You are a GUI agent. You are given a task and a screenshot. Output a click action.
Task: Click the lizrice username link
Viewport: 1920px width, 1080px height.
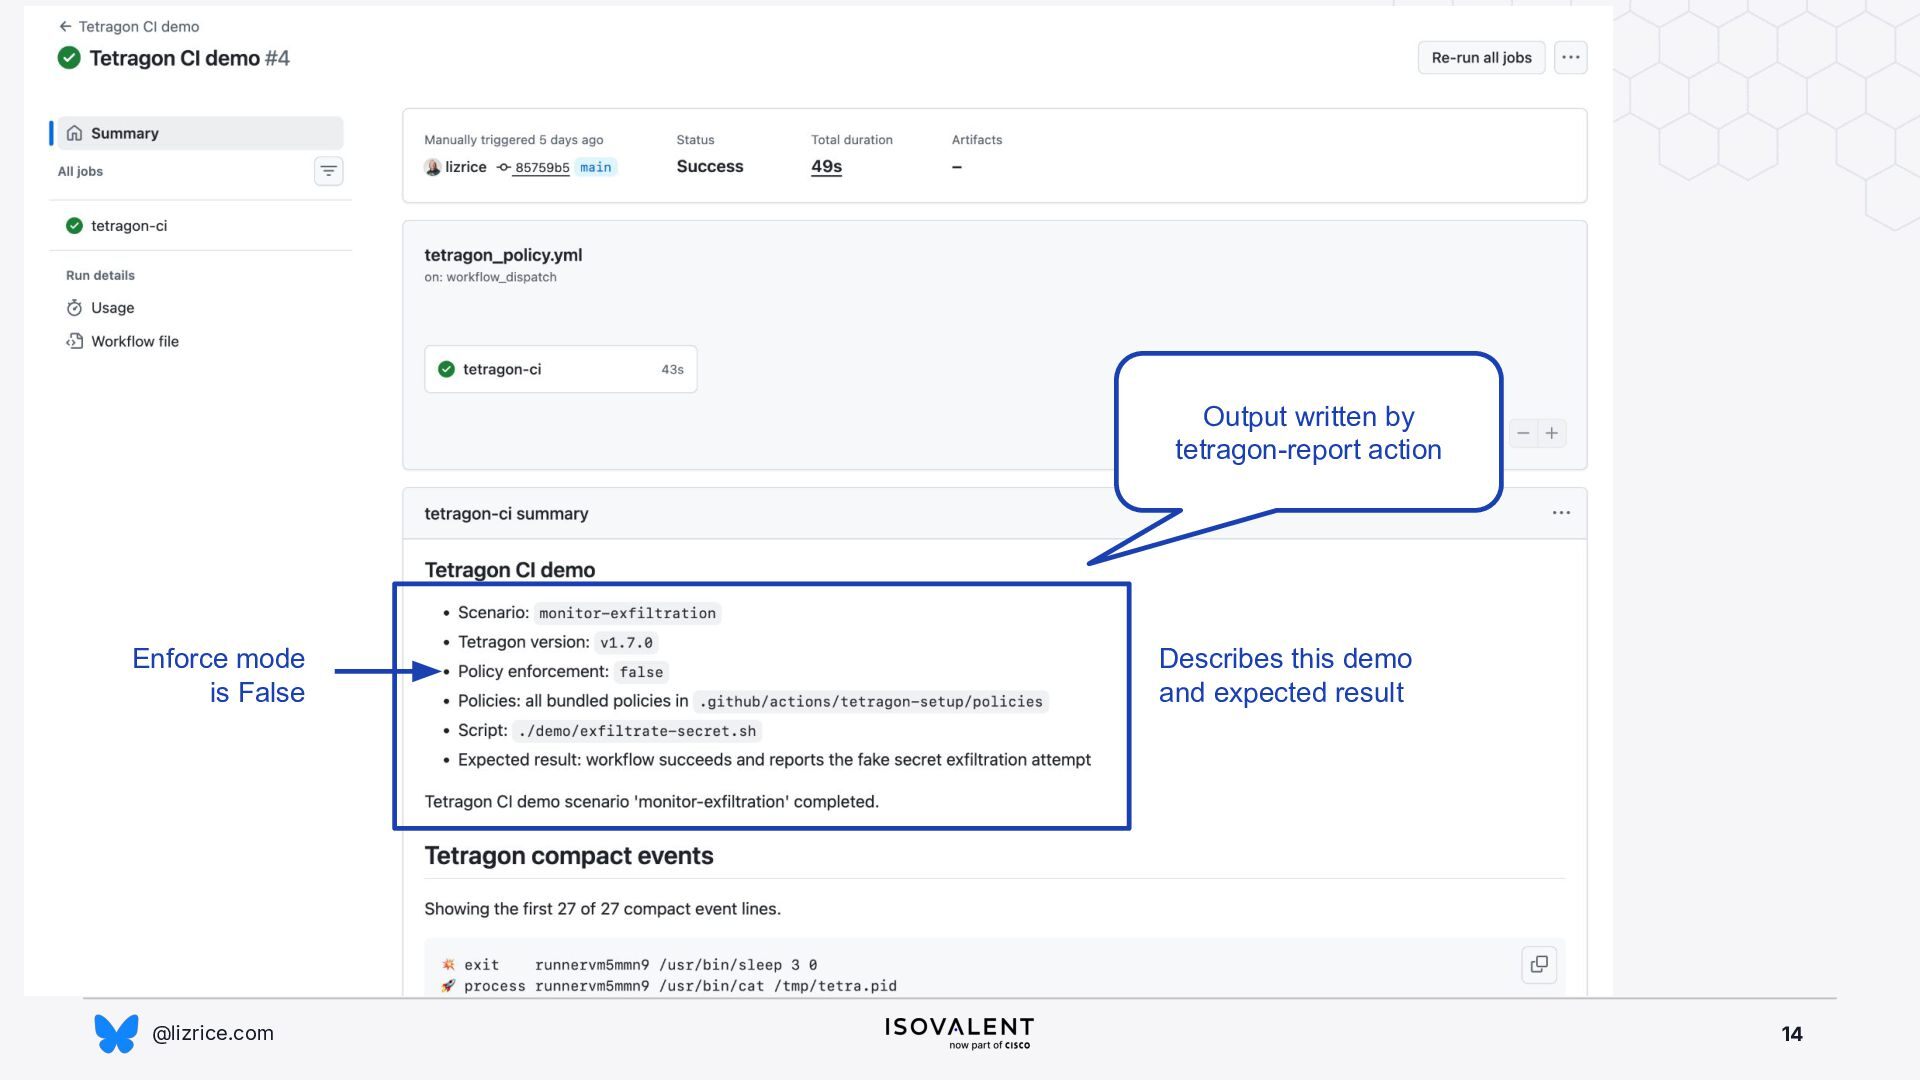pos(466,167)
